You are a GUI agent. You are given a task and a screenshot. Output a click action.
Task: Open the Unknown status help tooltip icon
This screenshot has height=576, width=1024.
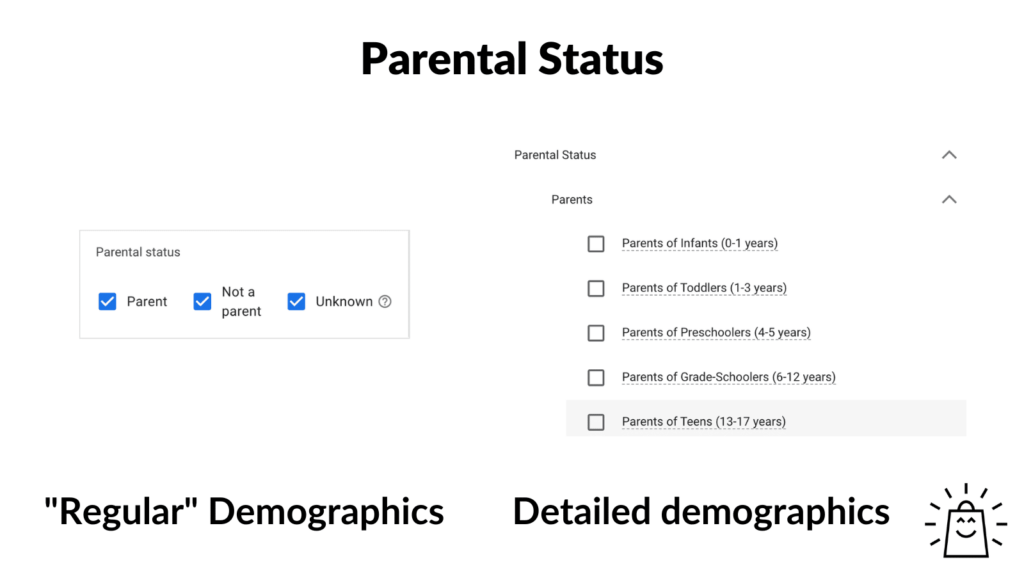tap(390, 301)
